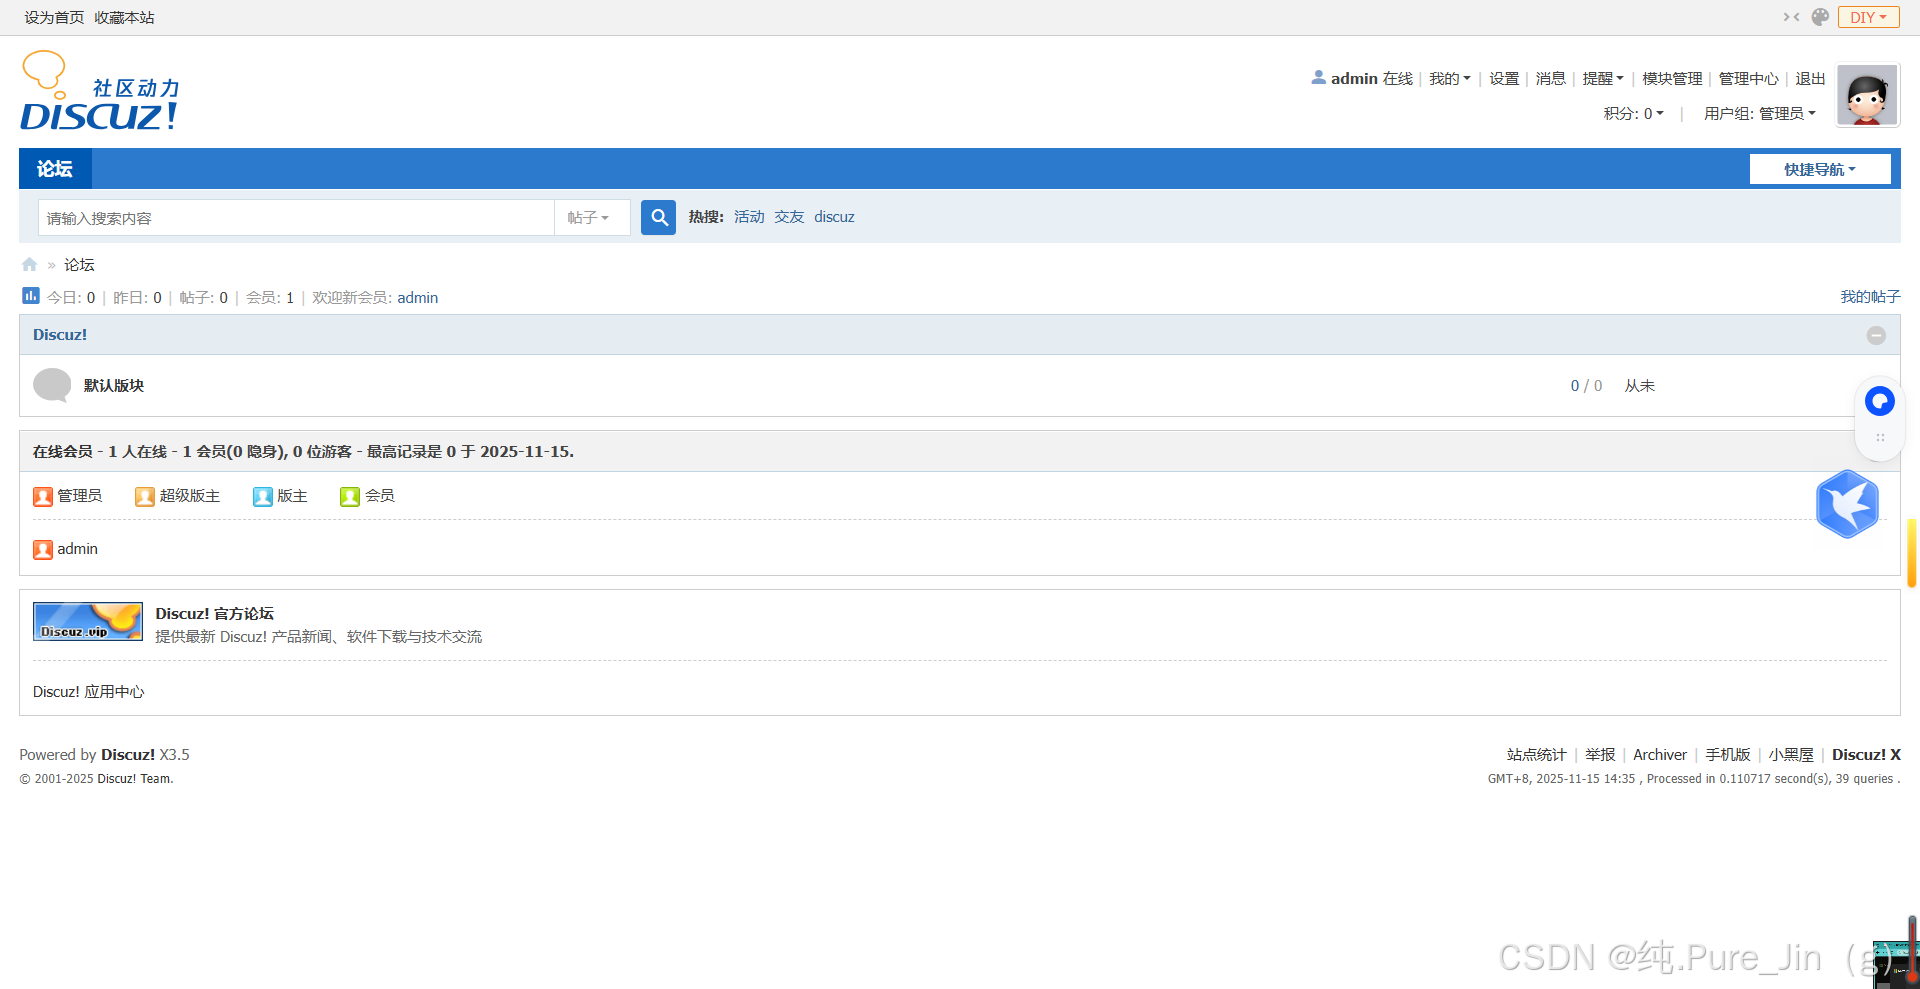Screen dimensions: 1920x989
Task: Click admin in online members list
Action: (77, 549)
